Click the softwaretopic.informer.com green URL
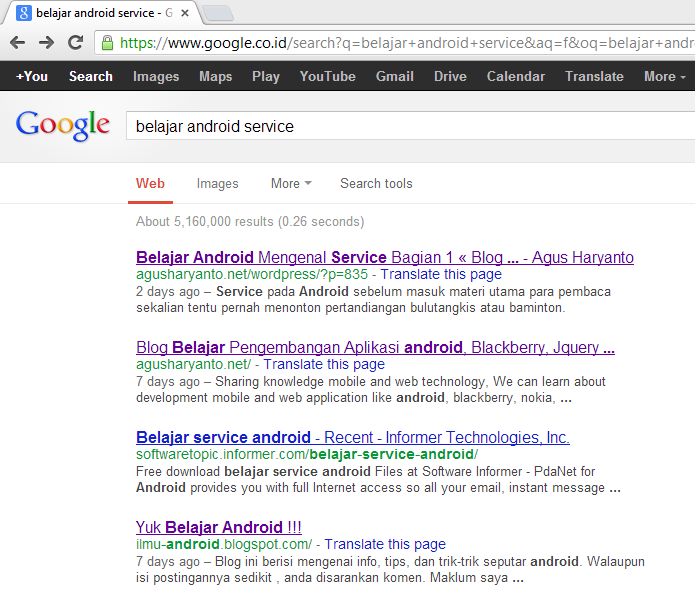695x606 pixels. 307,454
